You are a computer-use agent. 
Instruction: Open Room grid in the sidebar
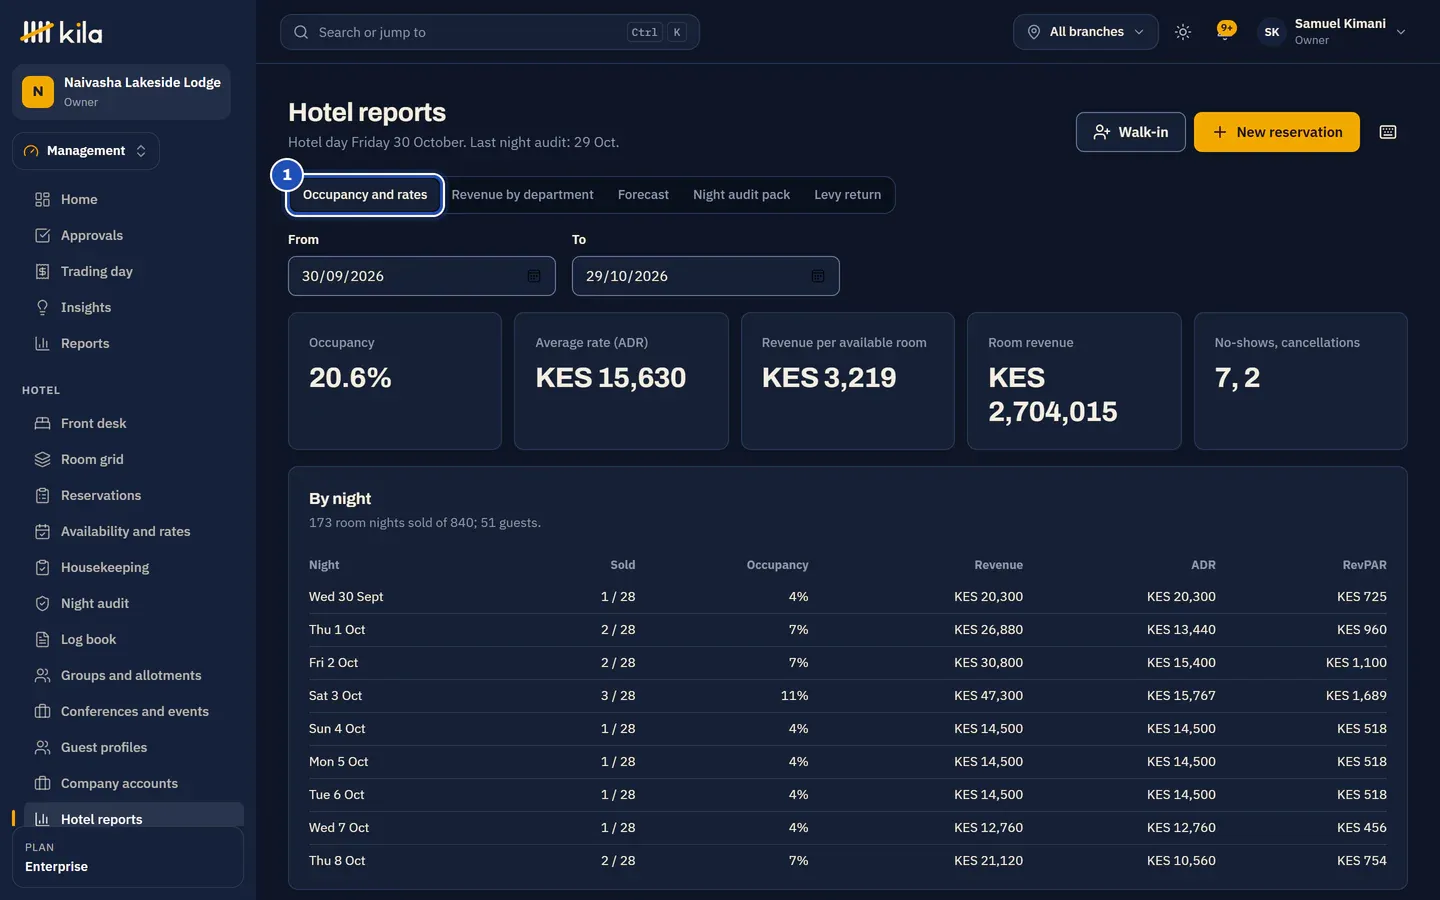coord(134,459)
